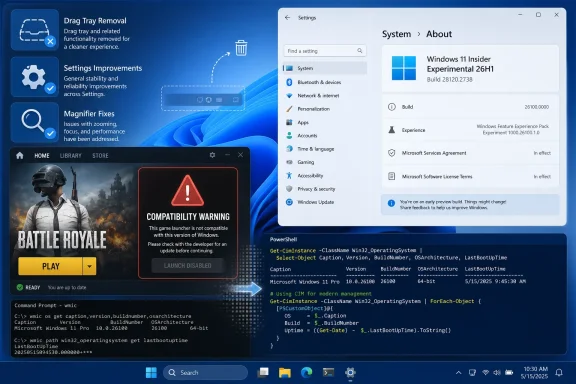
Task: Open Privacy & security in Settings
Action: [325, 189]
